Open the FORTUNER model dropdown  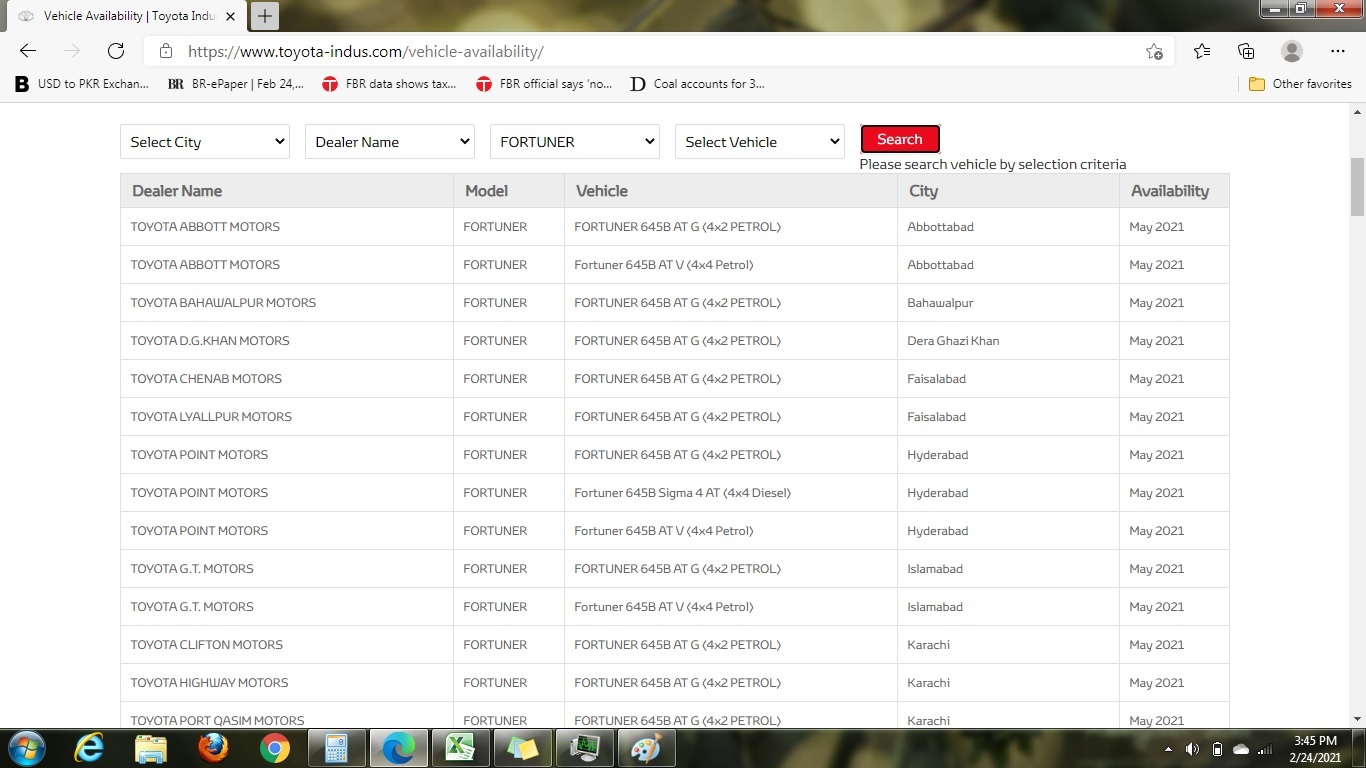point(575,142)
